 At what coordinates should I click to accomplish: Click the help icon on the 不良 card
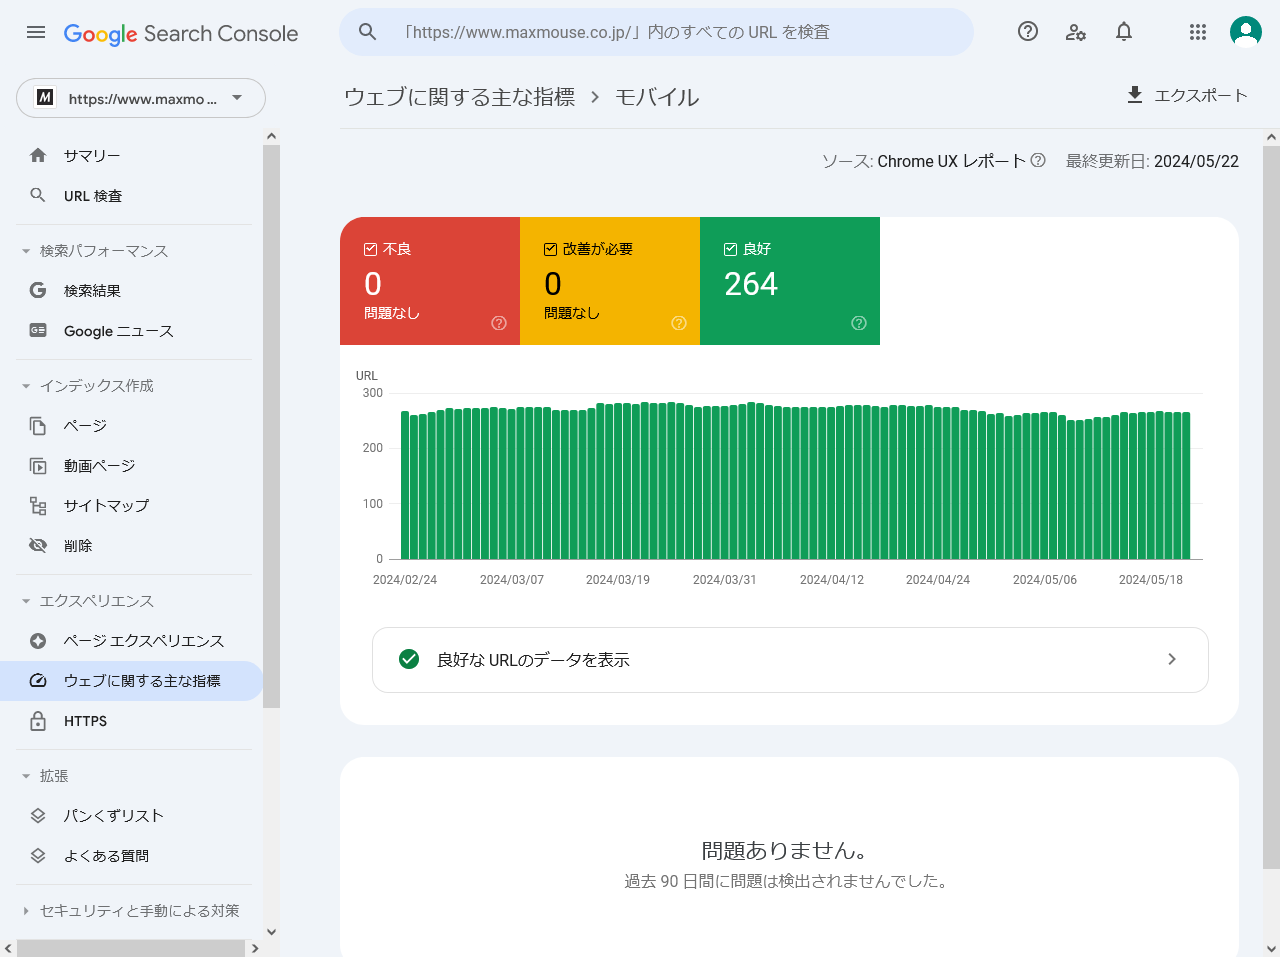point(499,323)
